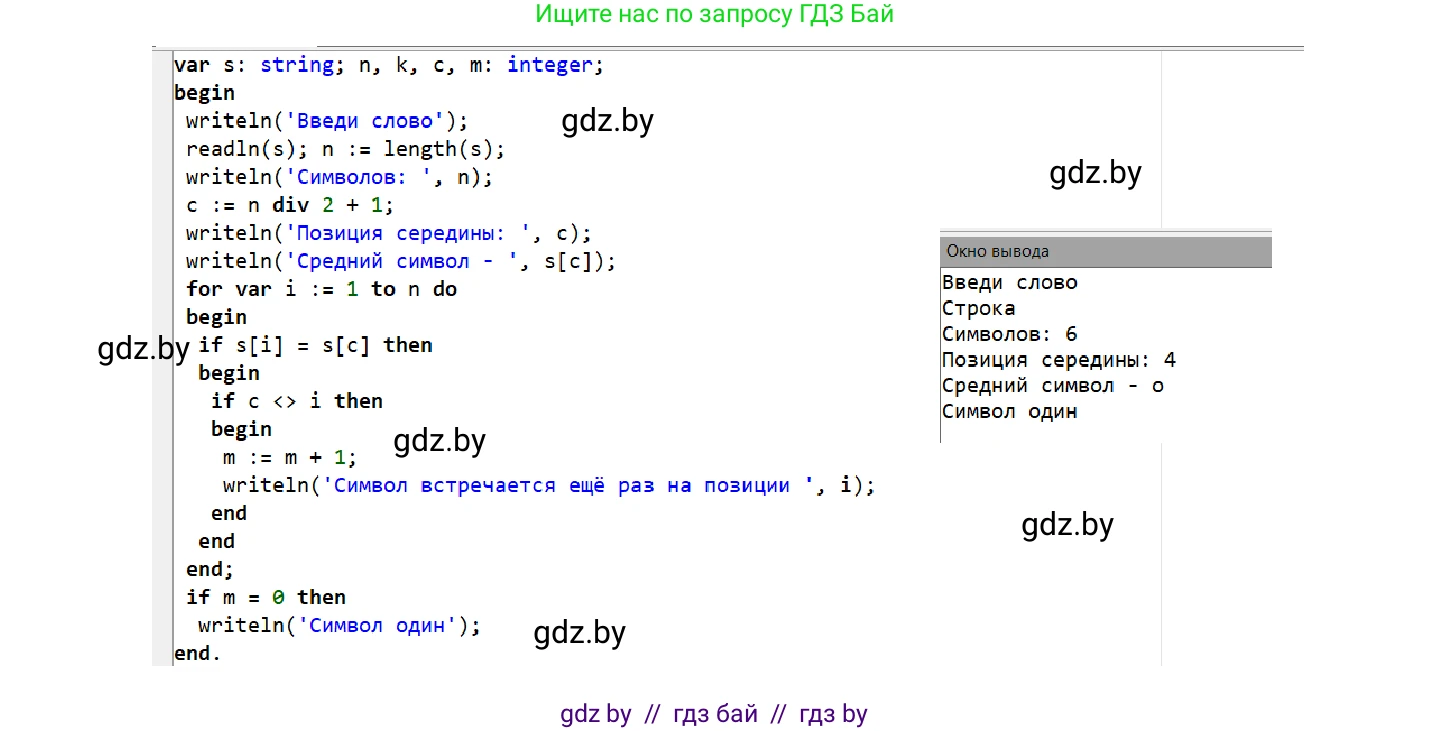Place cursor on c := n div 2 + 1
Viewport: 1431px width, 731px height.
click(290, 205)
